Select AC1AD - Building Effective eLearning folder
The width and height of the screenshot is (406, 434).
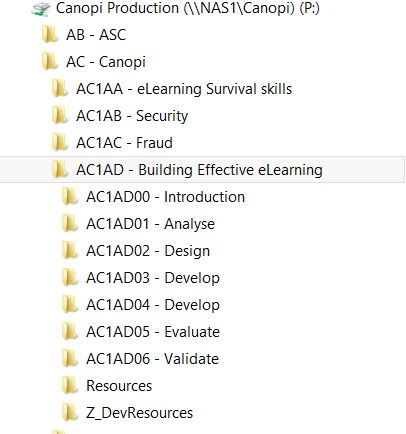point(202,170)
